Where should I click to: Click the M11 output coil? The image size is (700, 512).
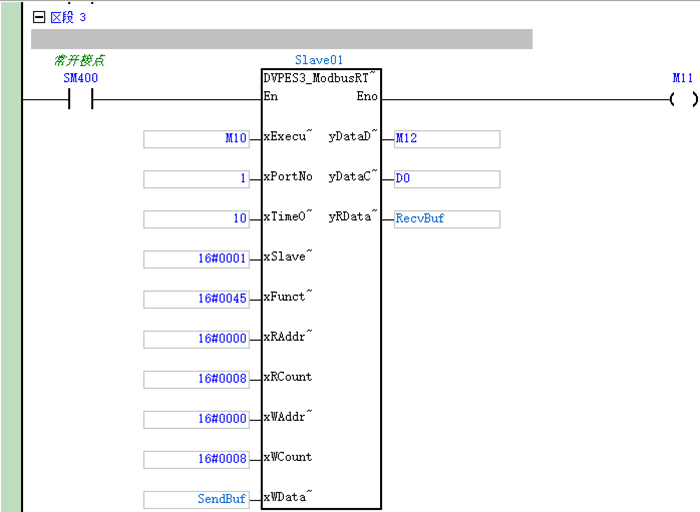click(x=683, y=99)
